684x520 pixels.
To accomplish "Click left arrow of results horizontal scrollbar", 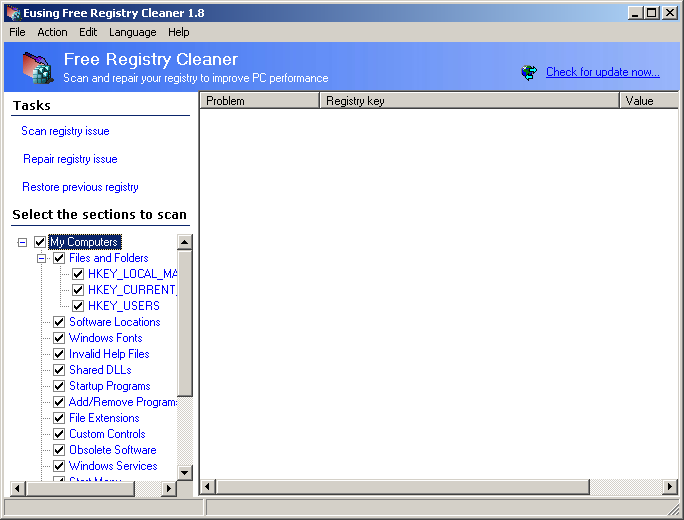I will click(208, 487).
